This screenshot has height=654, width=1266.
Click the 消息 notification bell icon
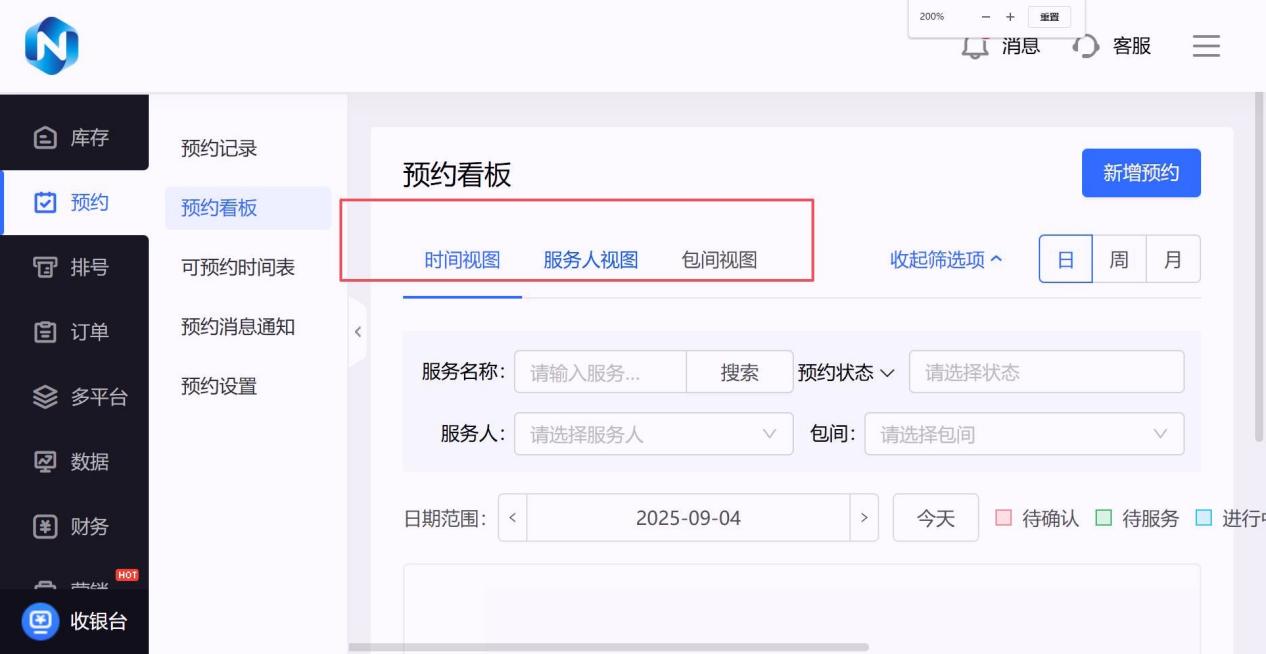click(x=975, y=46)
